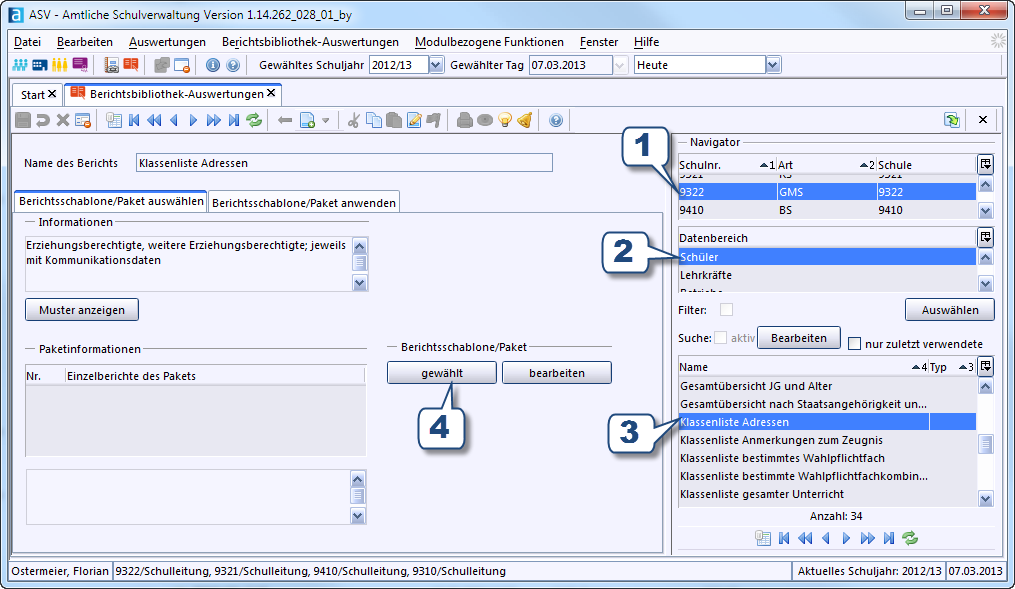Select Klassenliste Anmerkungen zum Zeugnis report

827,440
